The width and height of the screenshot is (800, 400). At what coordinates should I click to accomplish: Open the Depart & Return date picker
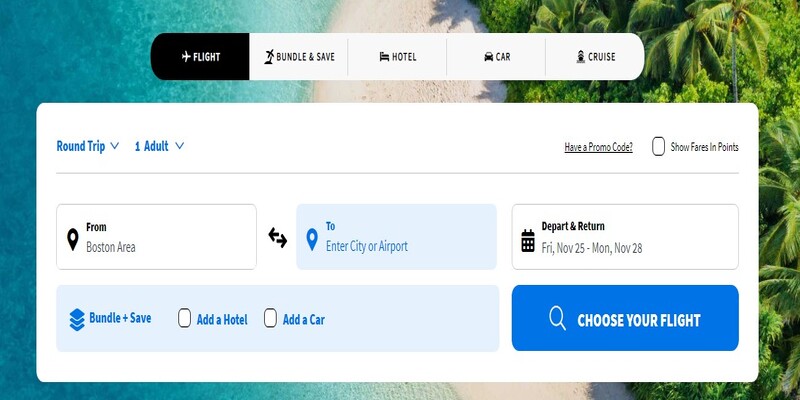click(625, 237)
